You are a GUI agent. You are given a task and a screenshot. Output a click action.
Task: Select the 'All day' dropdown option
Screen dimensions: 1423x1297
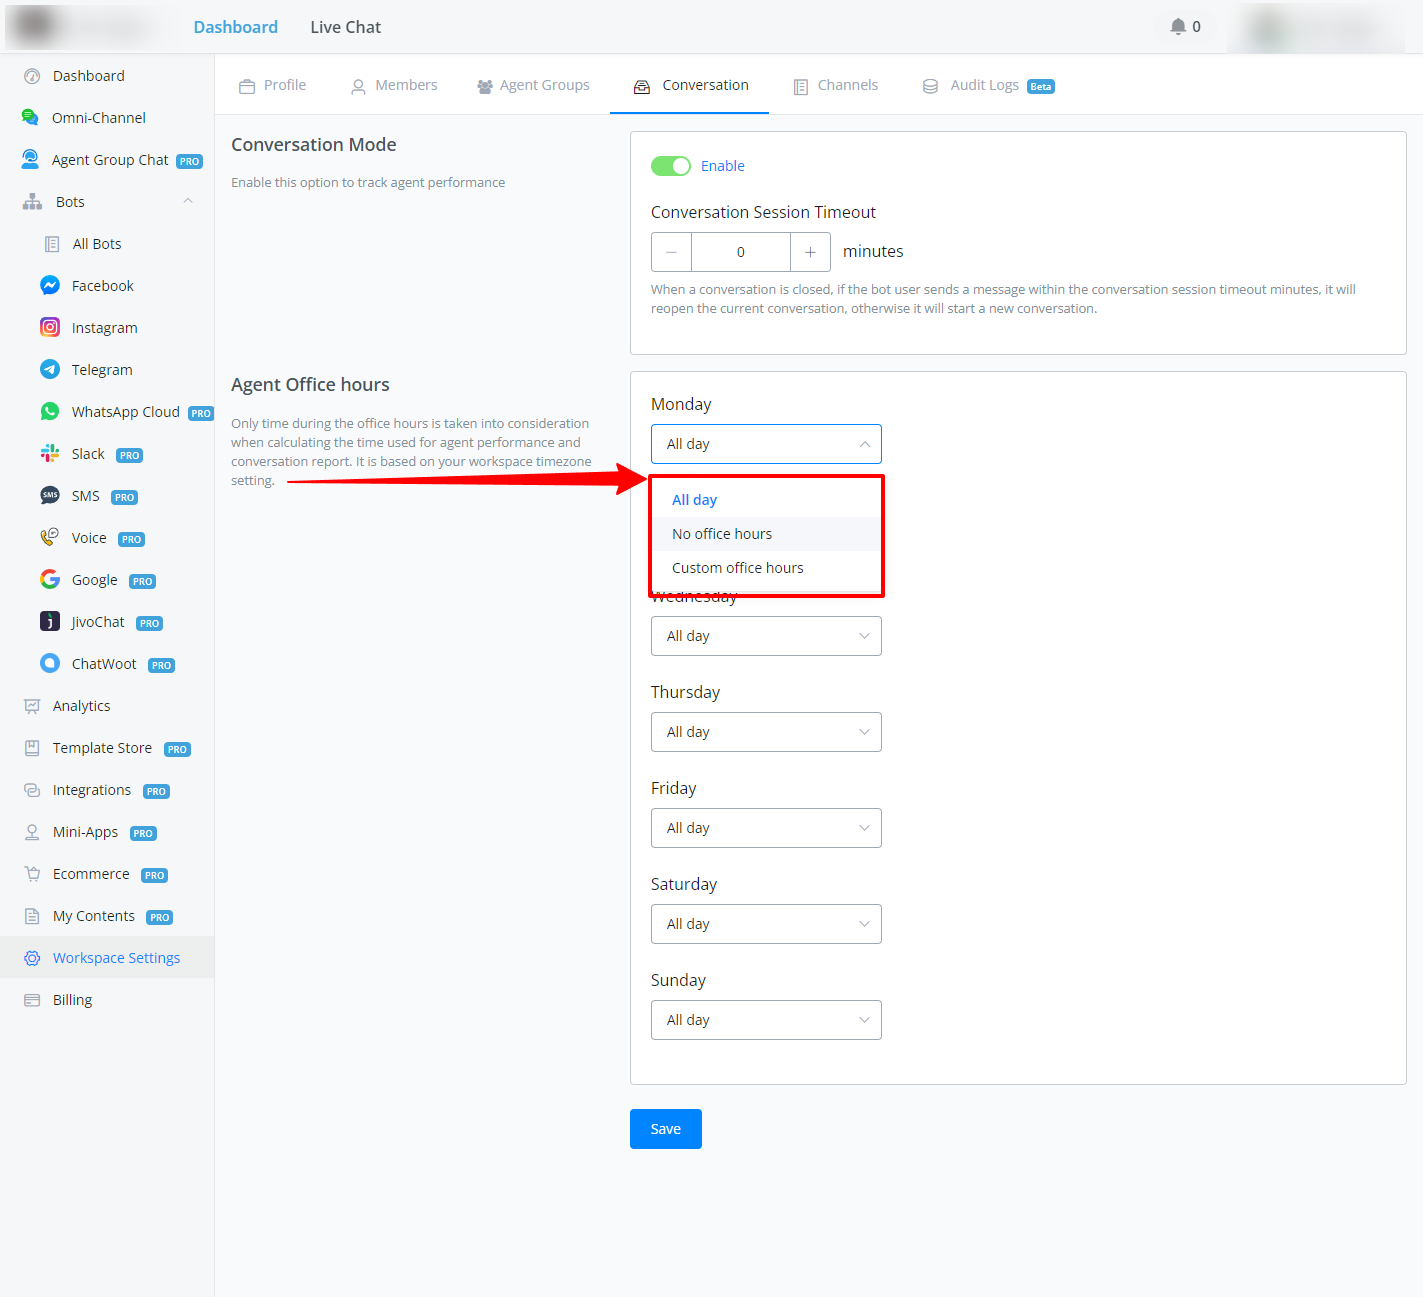766,500
